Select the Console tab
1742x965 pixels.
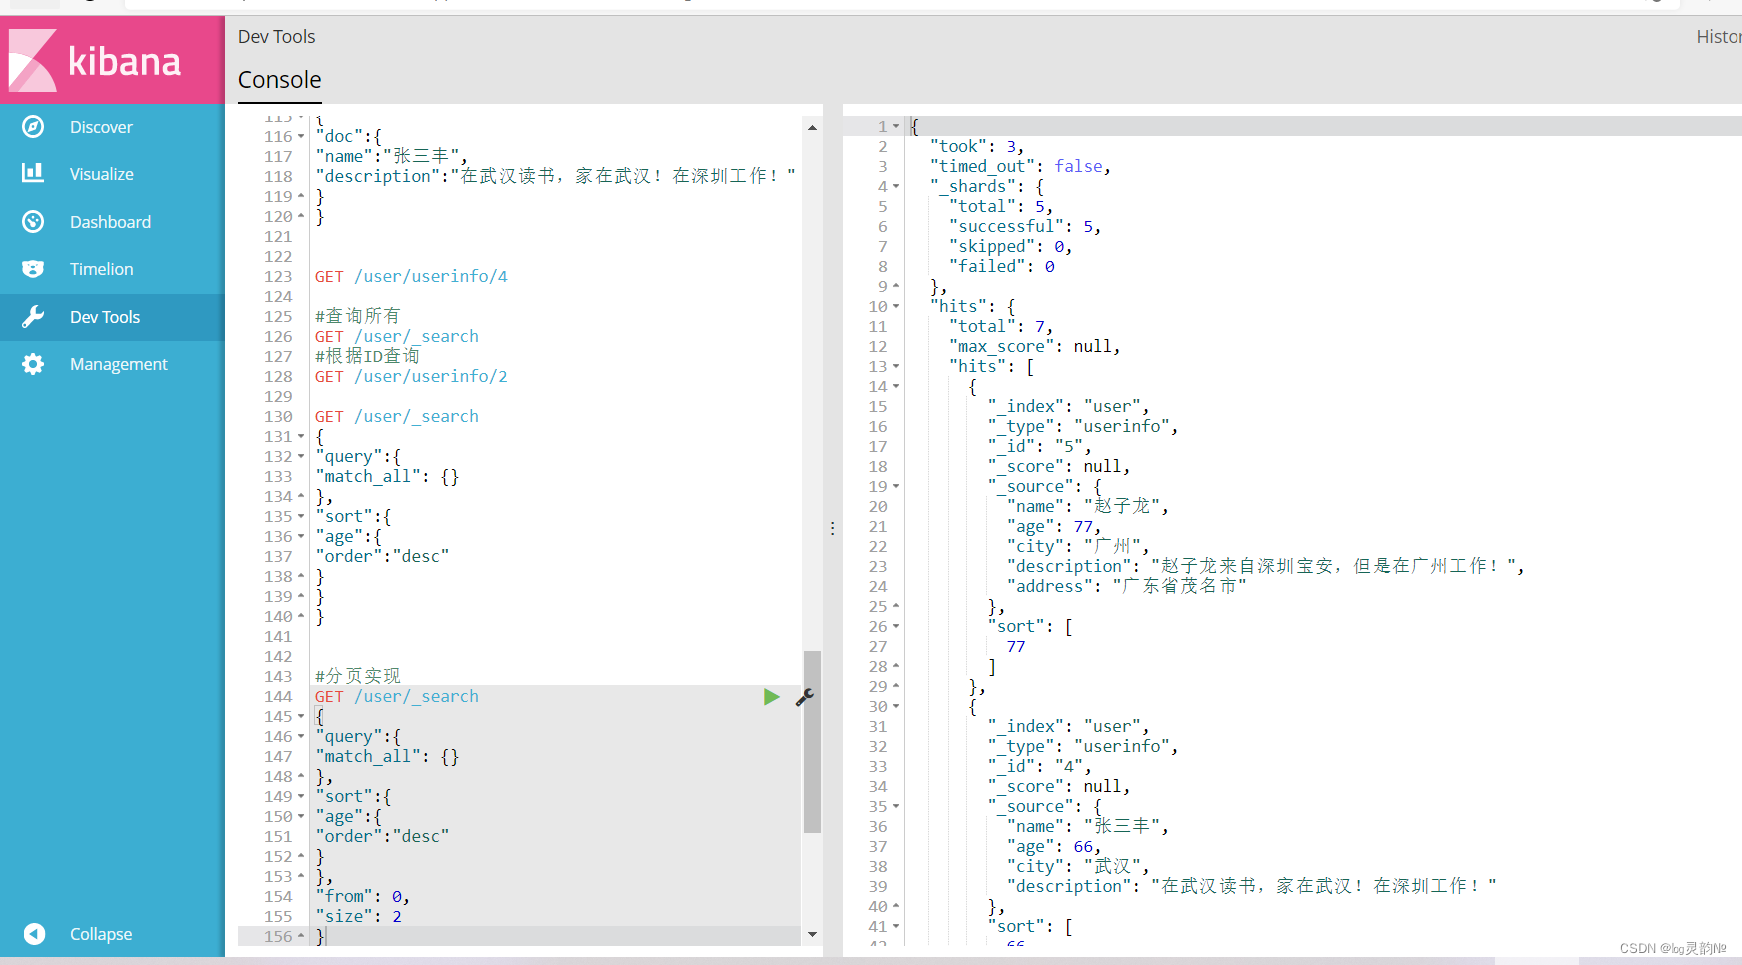coord(280,80)
